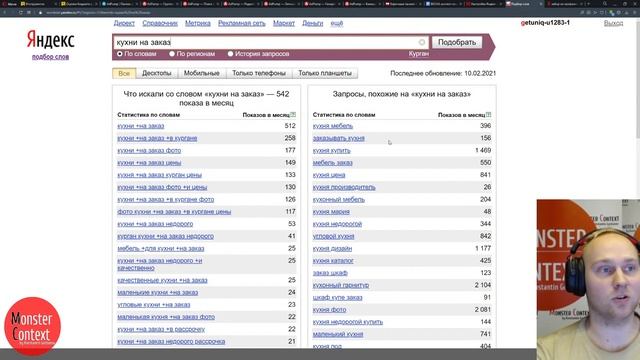
Task: Open query 'курган кухни +на заказ недорого'
Action: point(165,236)
